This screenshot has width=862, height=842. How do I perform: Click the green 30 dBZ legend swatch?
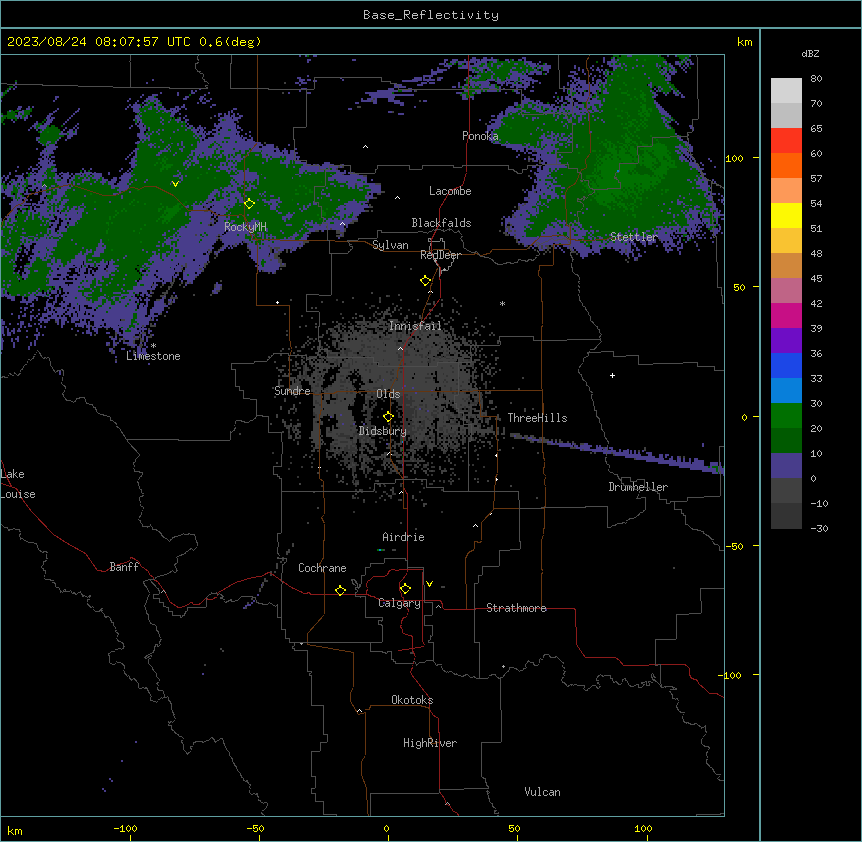[786, 416]
